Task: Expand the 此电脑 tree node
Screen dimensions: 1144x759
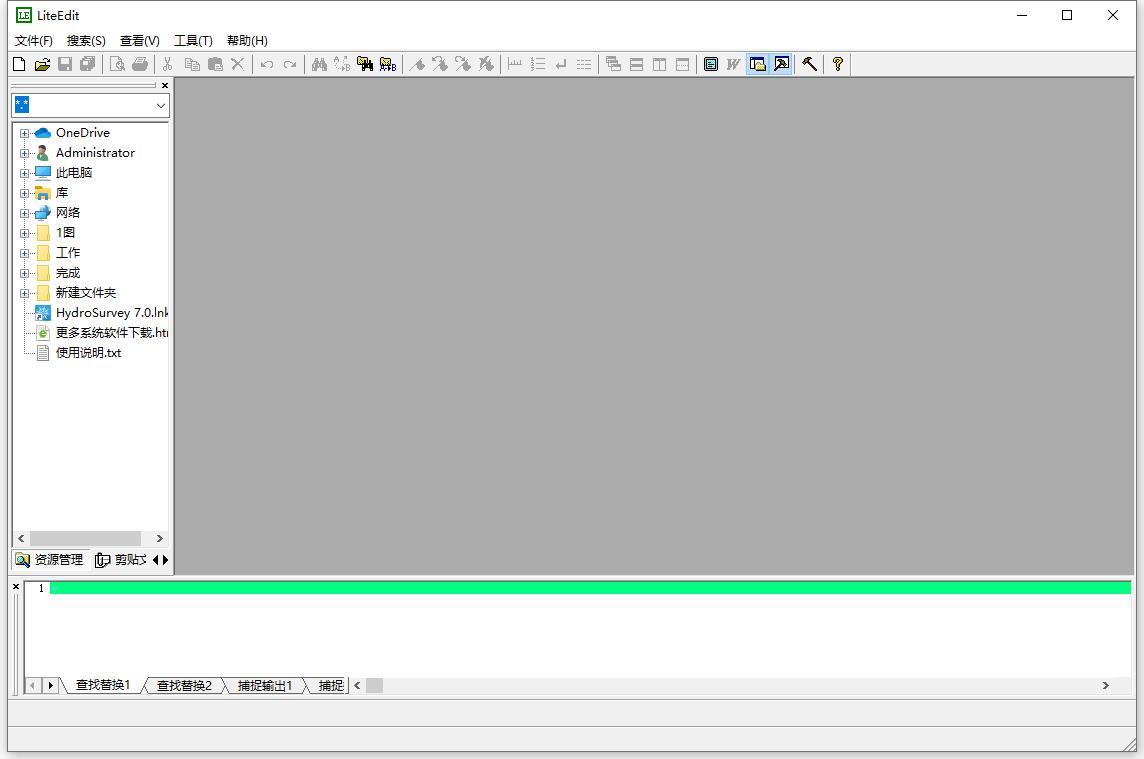Action: (25, 173)
